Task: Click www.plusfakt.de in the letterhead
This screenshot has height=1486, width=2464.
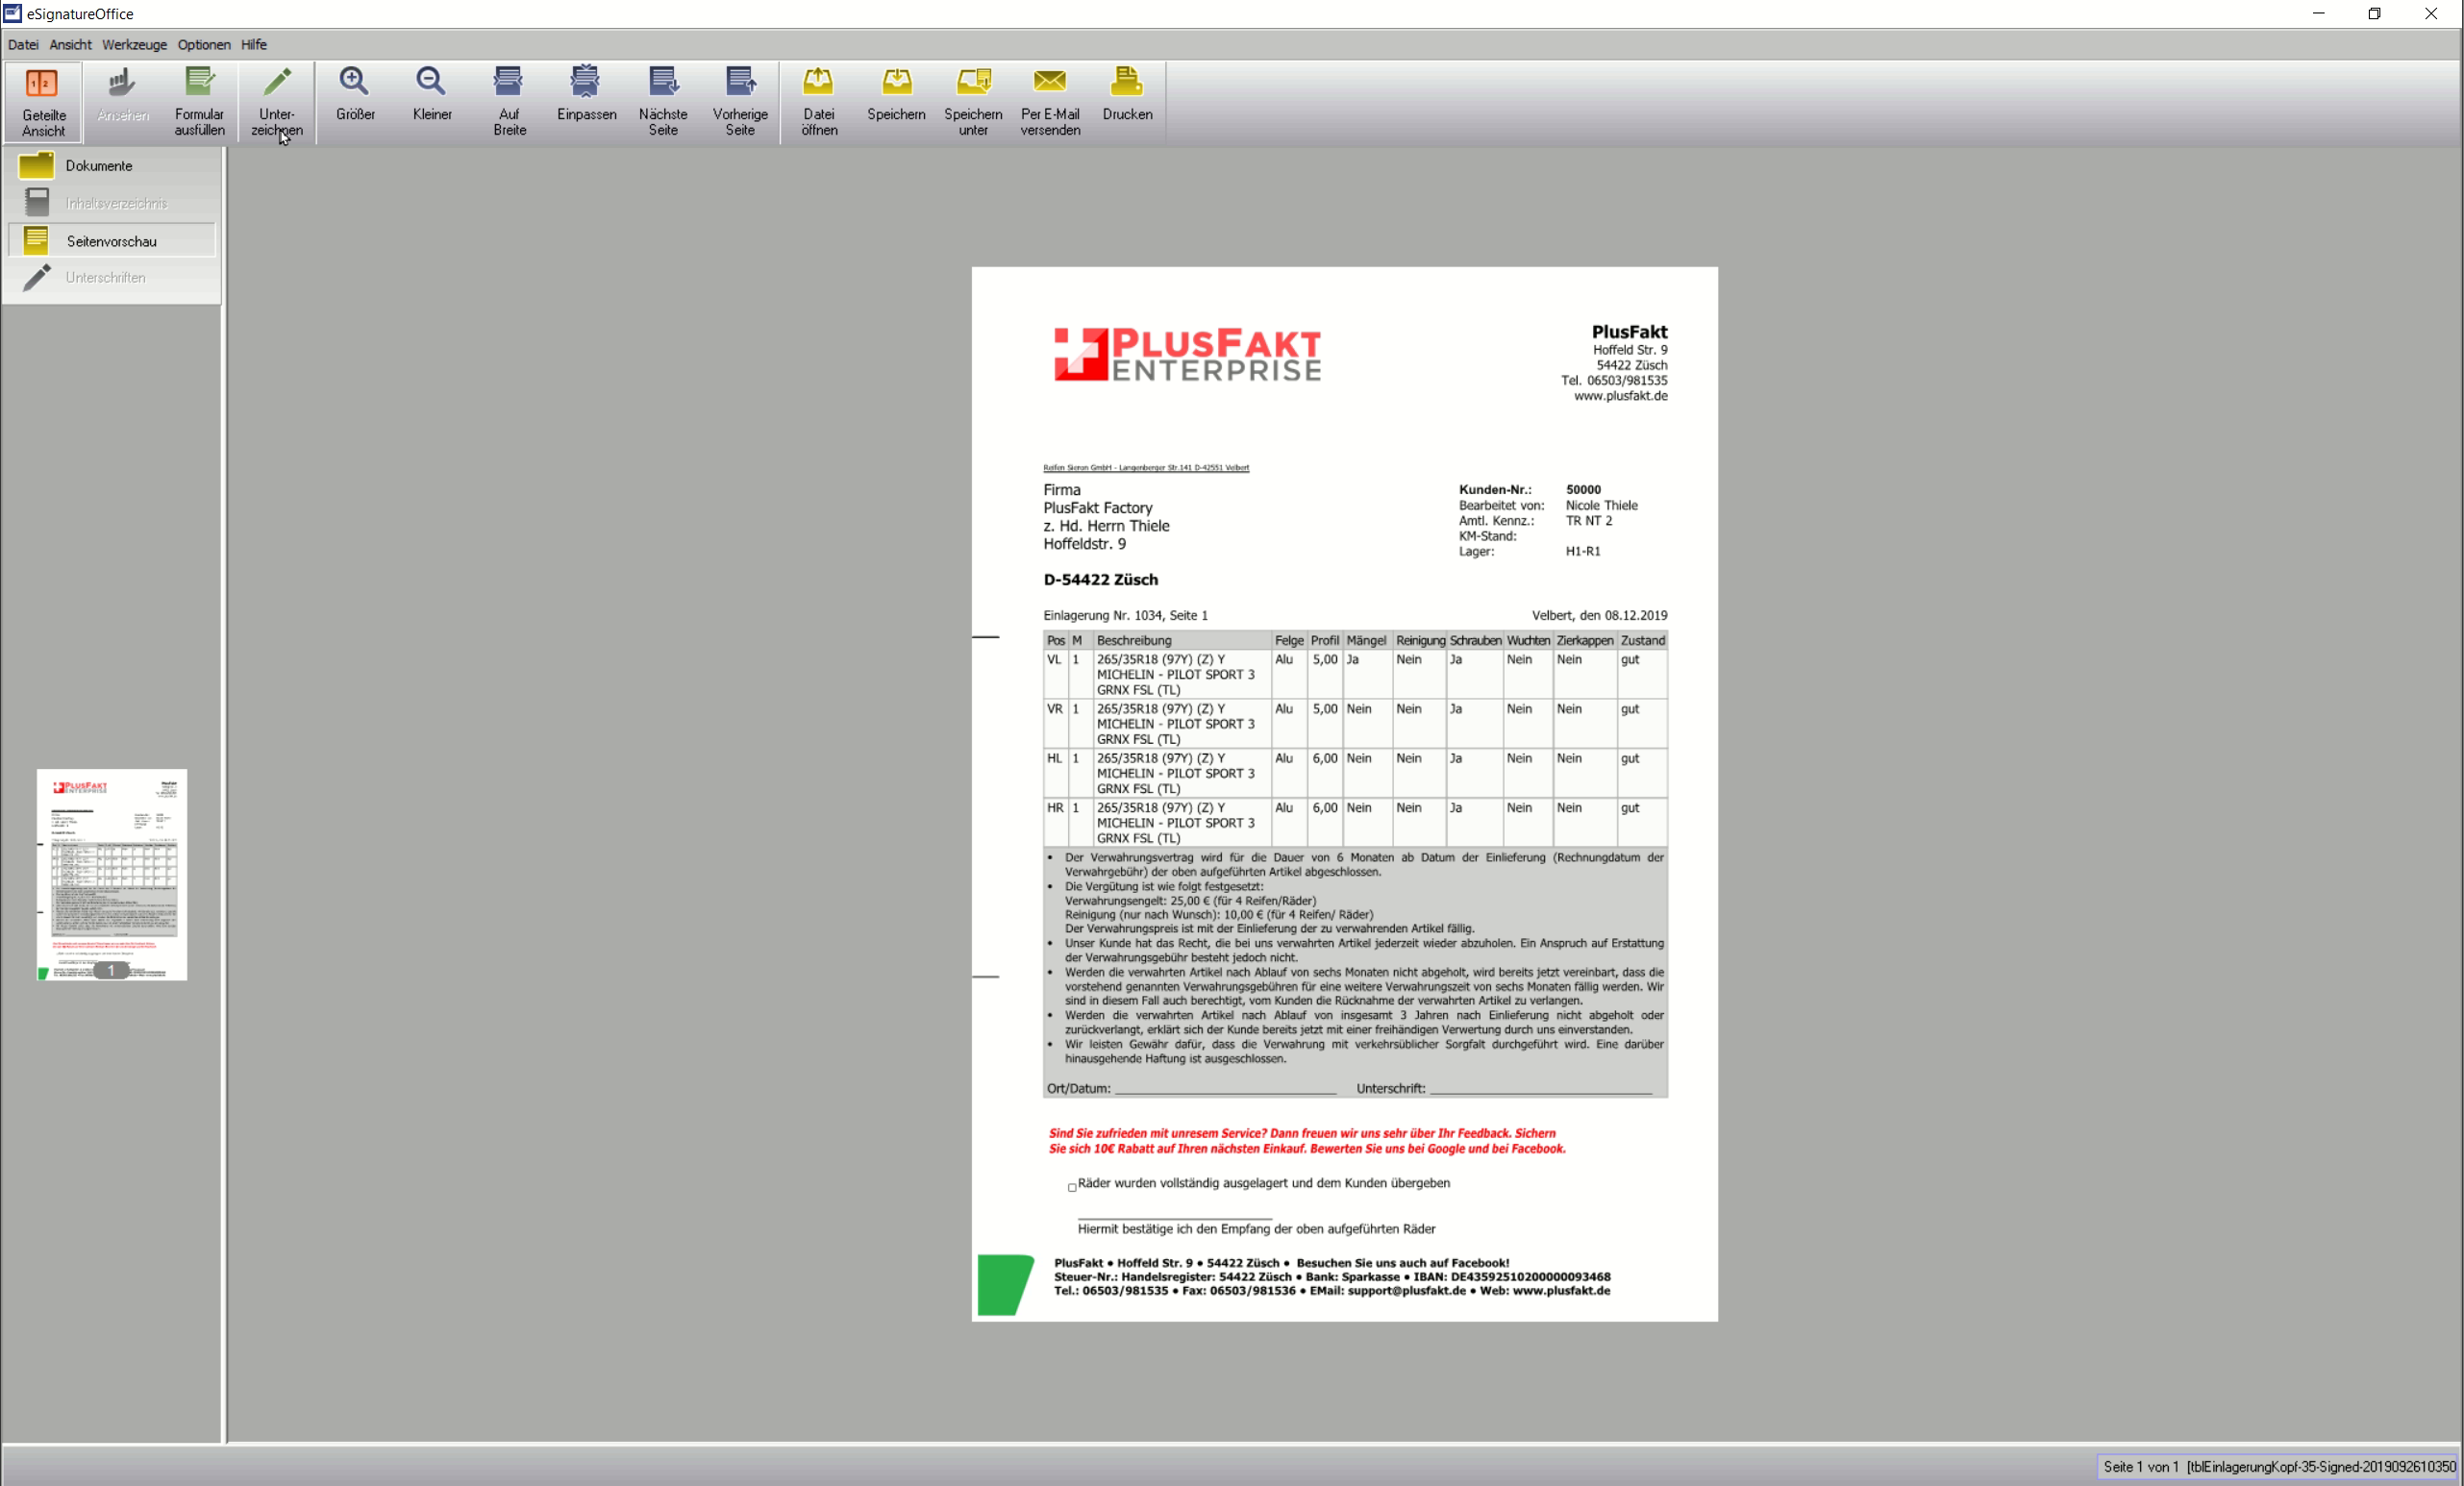Action: pyautogui.click(x=1620, y=396)
